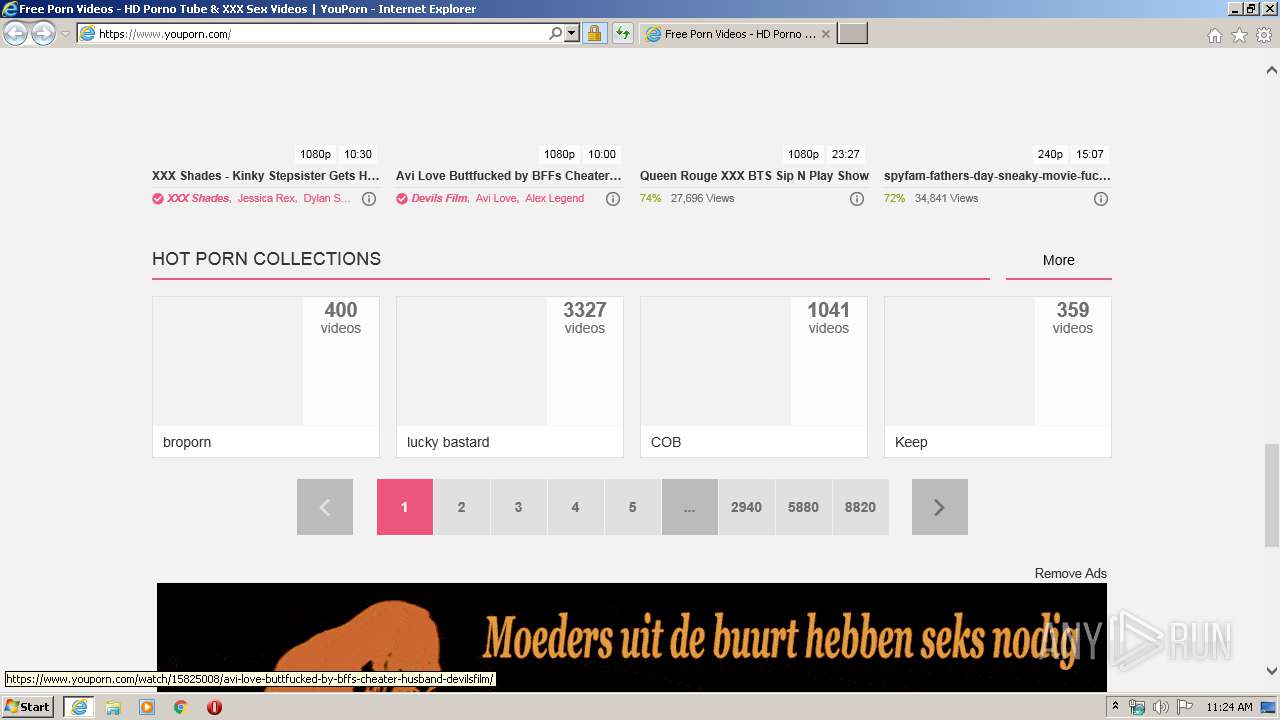Open info icon for spyfam video
The image size is (1280, 720).
point(1101,199)
